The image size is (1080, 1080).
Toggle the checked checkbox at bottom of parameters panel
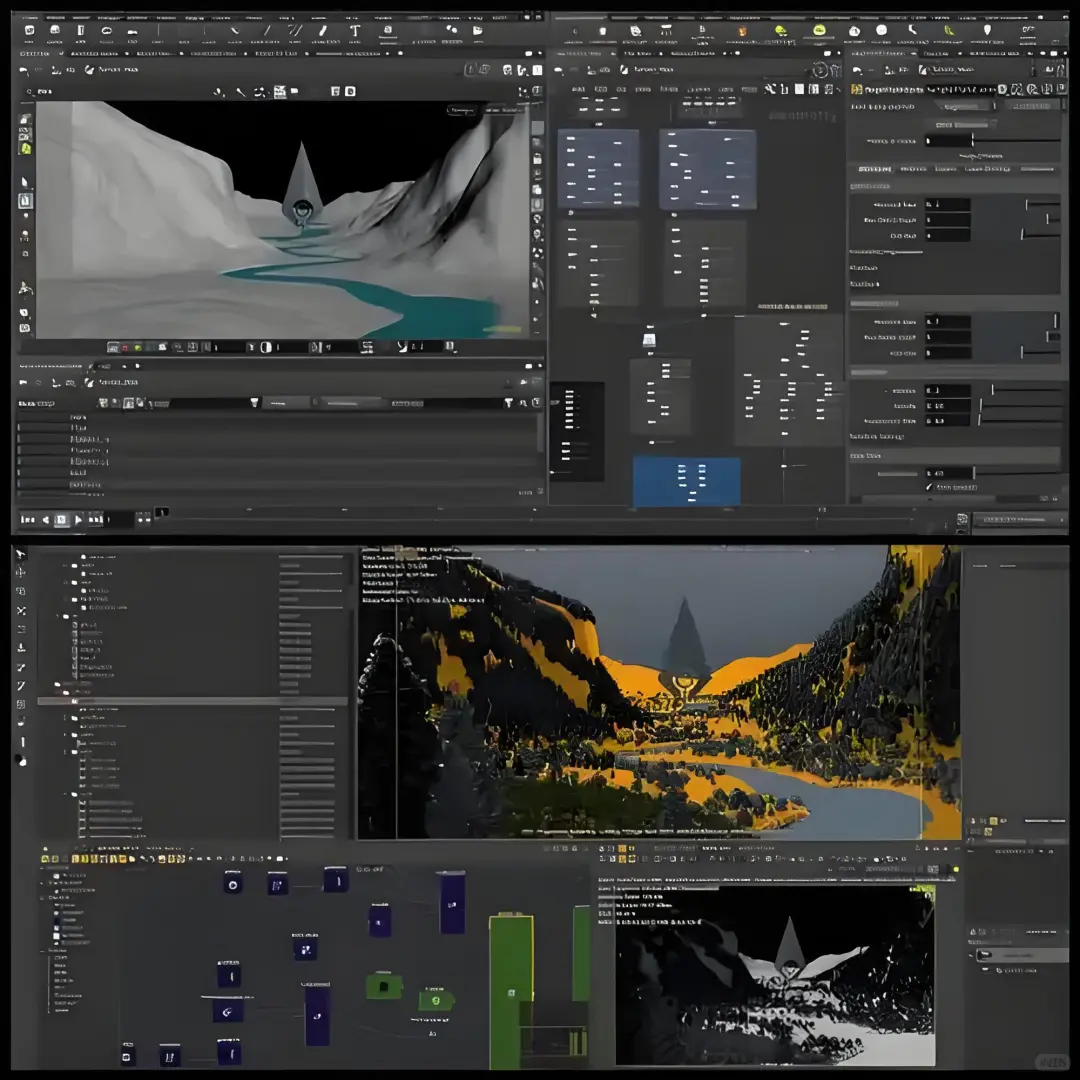(929, 487)
